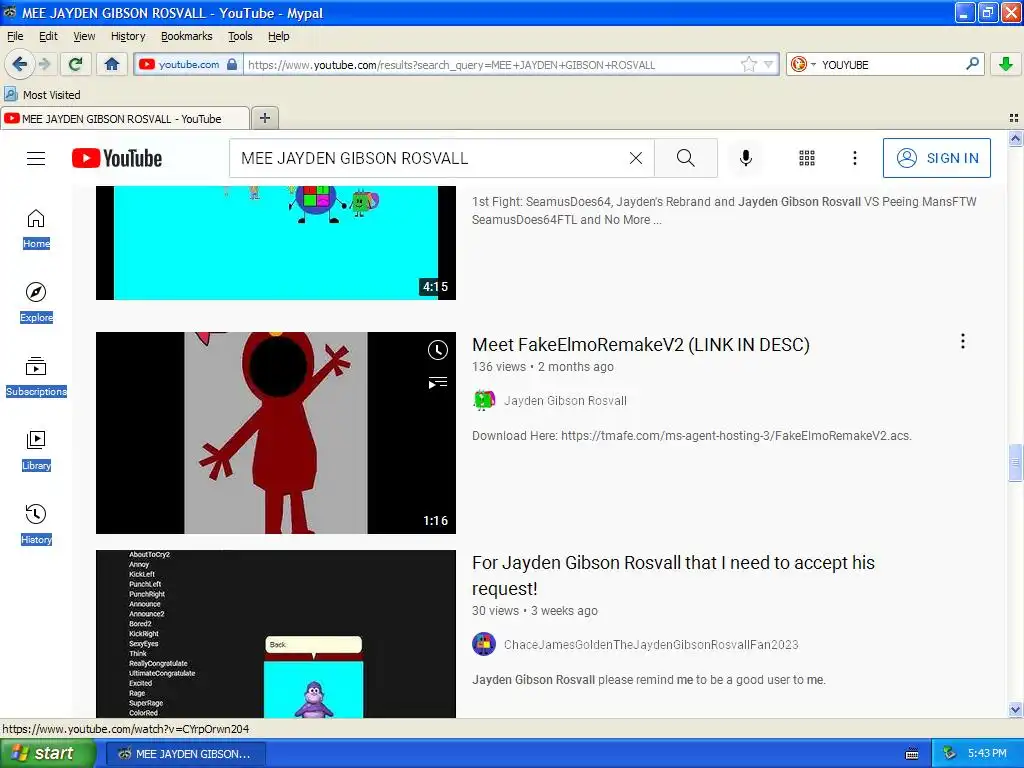Open YouTube settings three-dot menu

click(x=855, y=158)
